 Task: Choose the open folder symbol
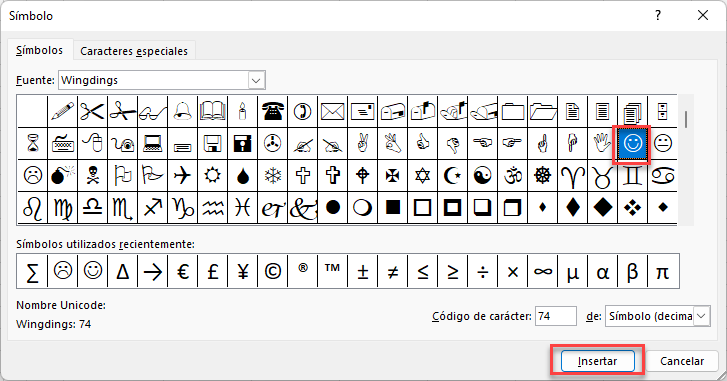point(542,112)
